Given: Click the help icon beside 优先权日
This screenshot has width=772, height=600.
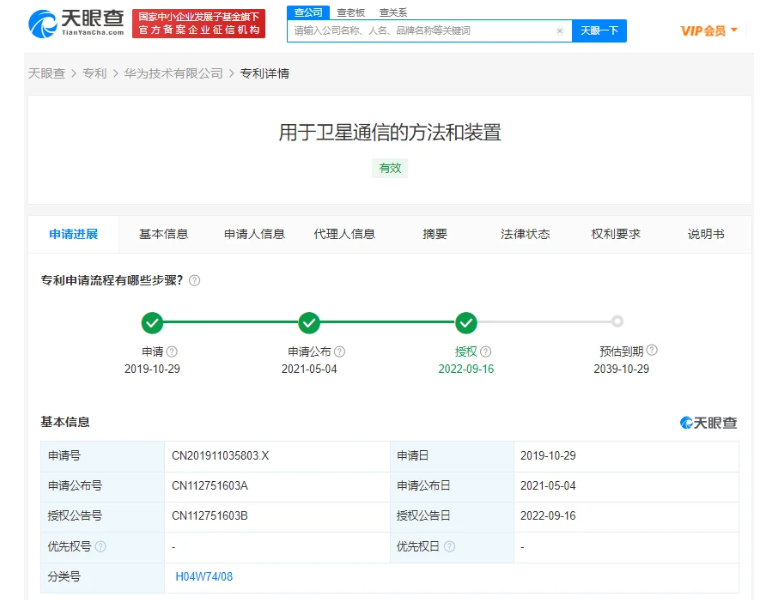Looking at the screenshot, I should click(450, 546).
